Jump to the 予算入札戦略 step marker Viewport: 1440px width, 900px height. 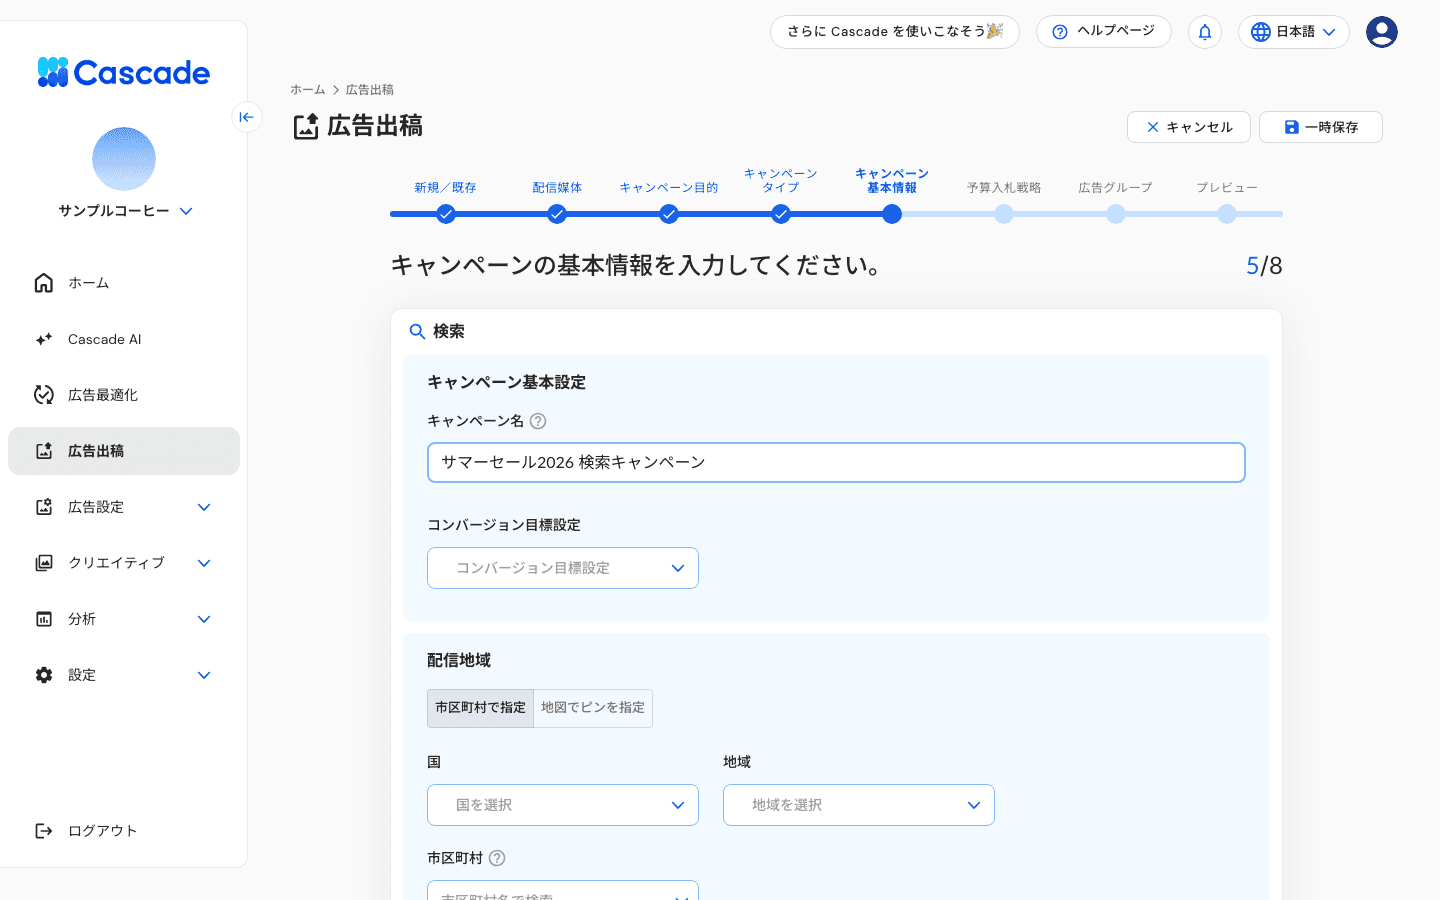pyautogui.click(x=1004, y=214)
